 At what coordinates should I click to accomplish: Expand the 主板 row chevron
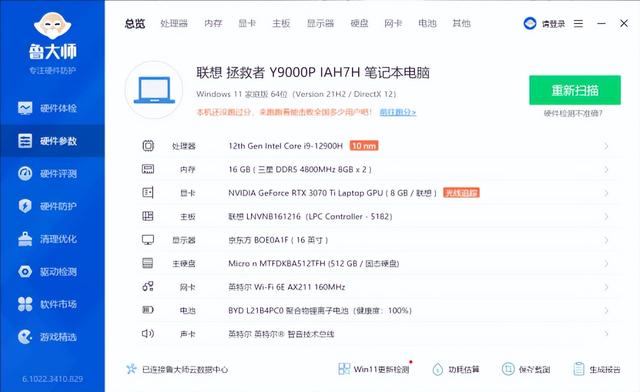tap(606, 216)
